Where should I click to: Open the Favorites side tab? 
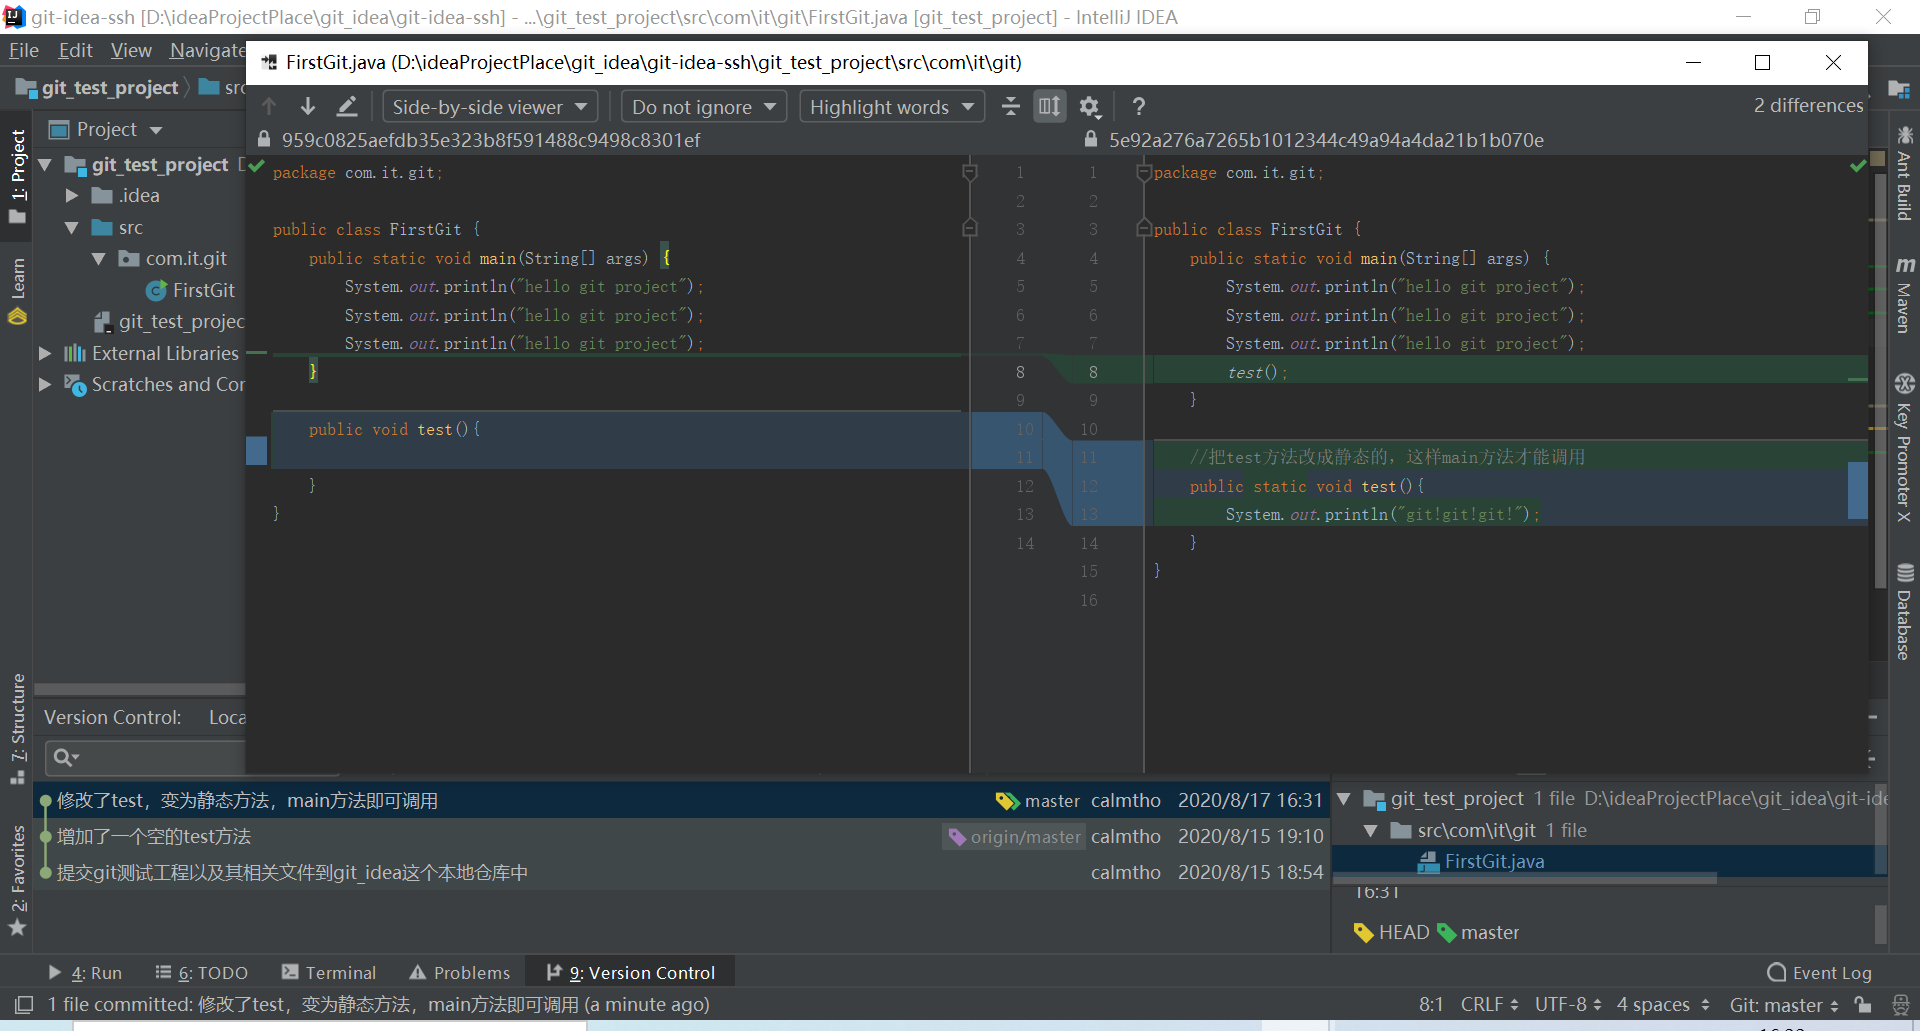pos(17,880)
